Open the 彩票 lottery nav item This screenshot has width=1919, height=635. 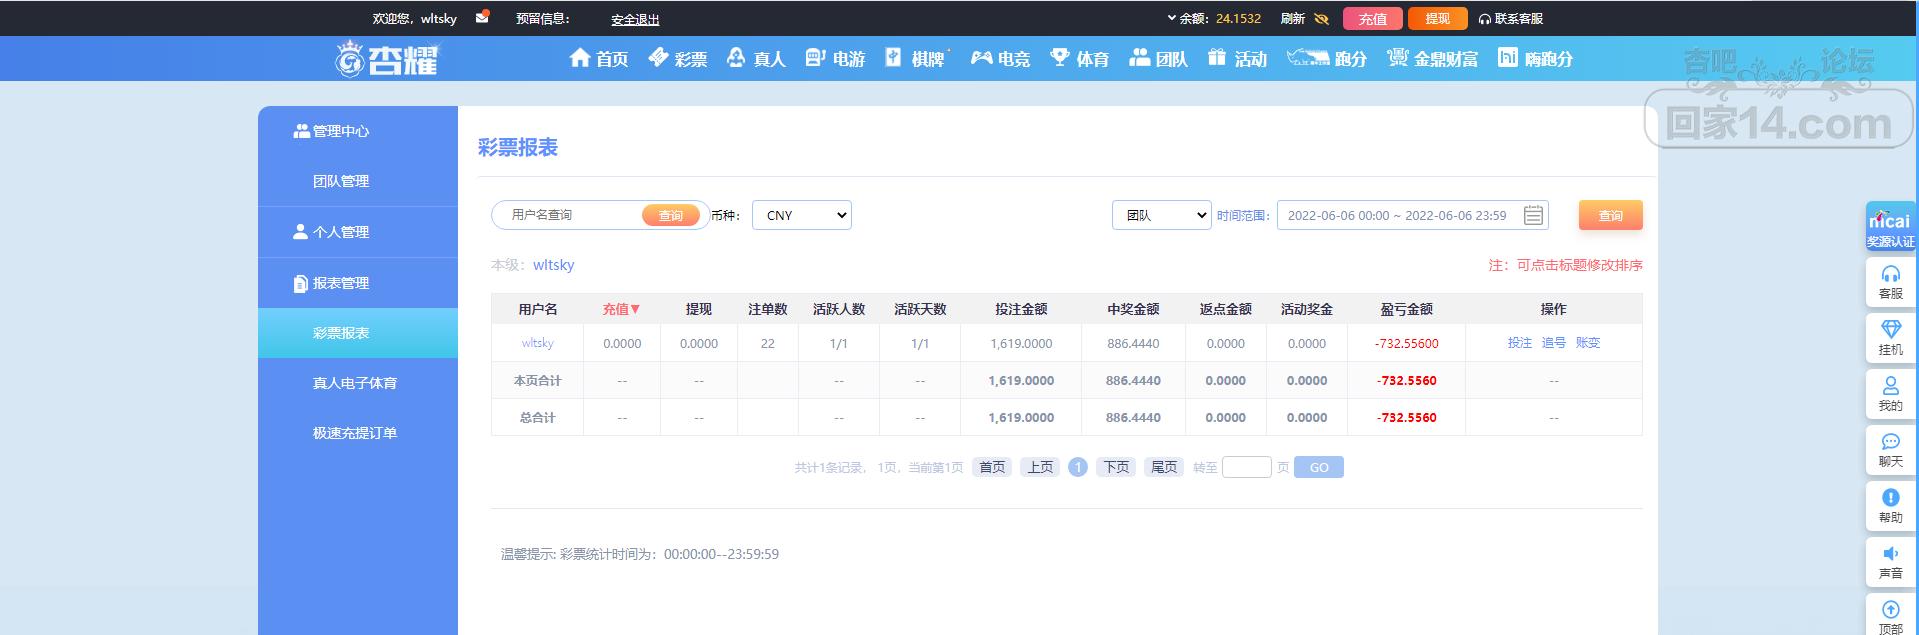click(678, 59)
